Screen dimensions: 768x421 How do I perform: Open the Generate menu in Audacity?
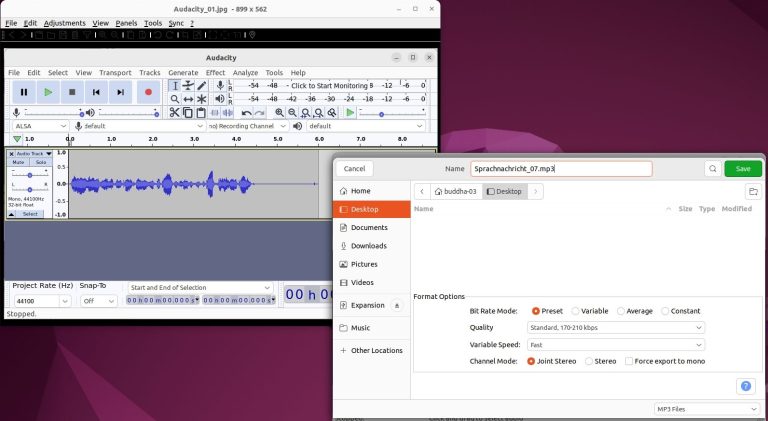point(183,72)
